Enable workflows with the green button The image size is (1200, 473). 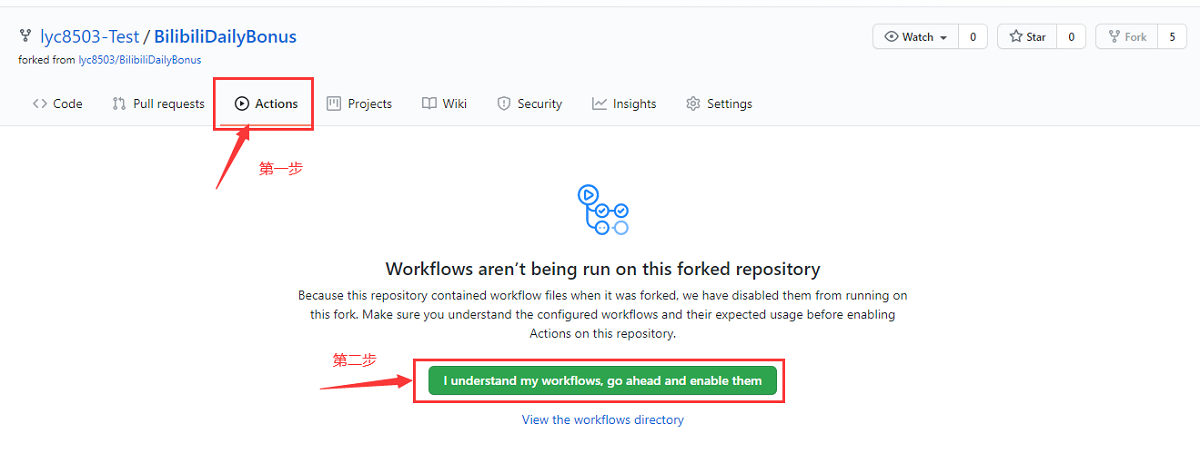click(602, 381)
